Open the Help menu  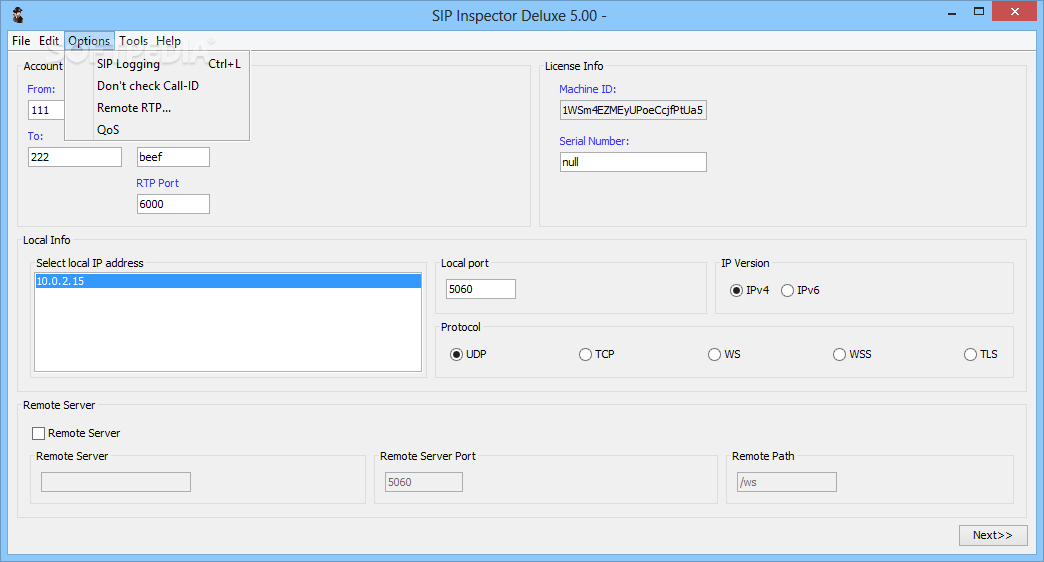(x=168, y=41)
